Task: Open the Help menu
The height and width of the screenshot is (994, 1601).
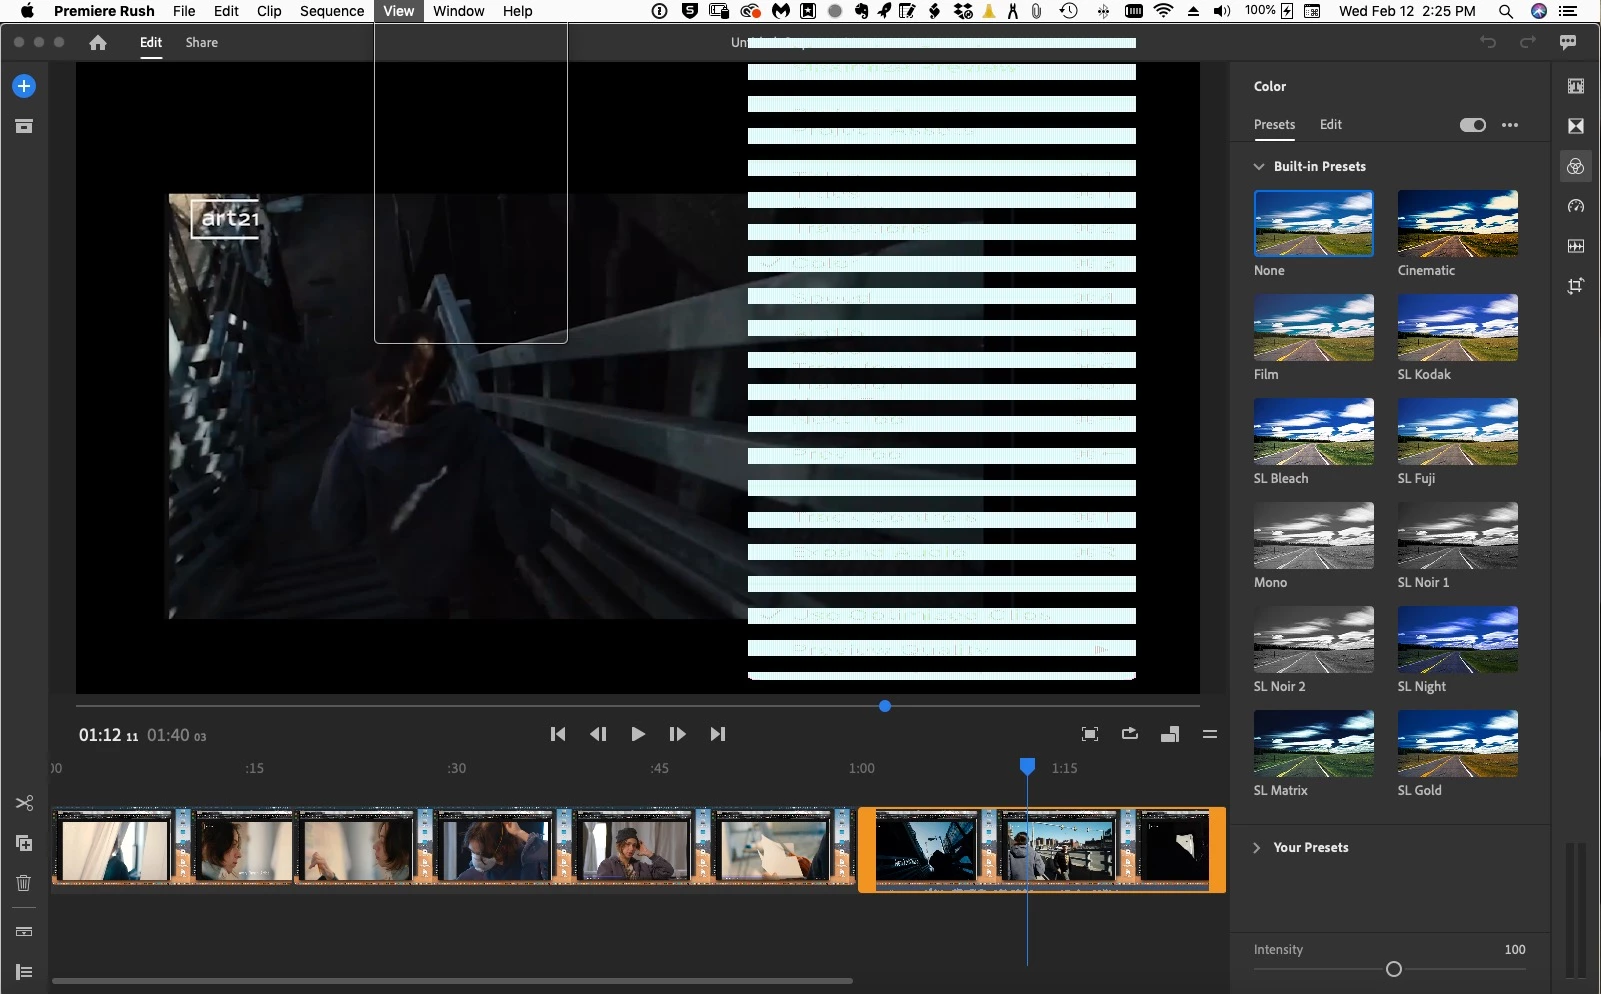Action: click(x=518, y=11)
